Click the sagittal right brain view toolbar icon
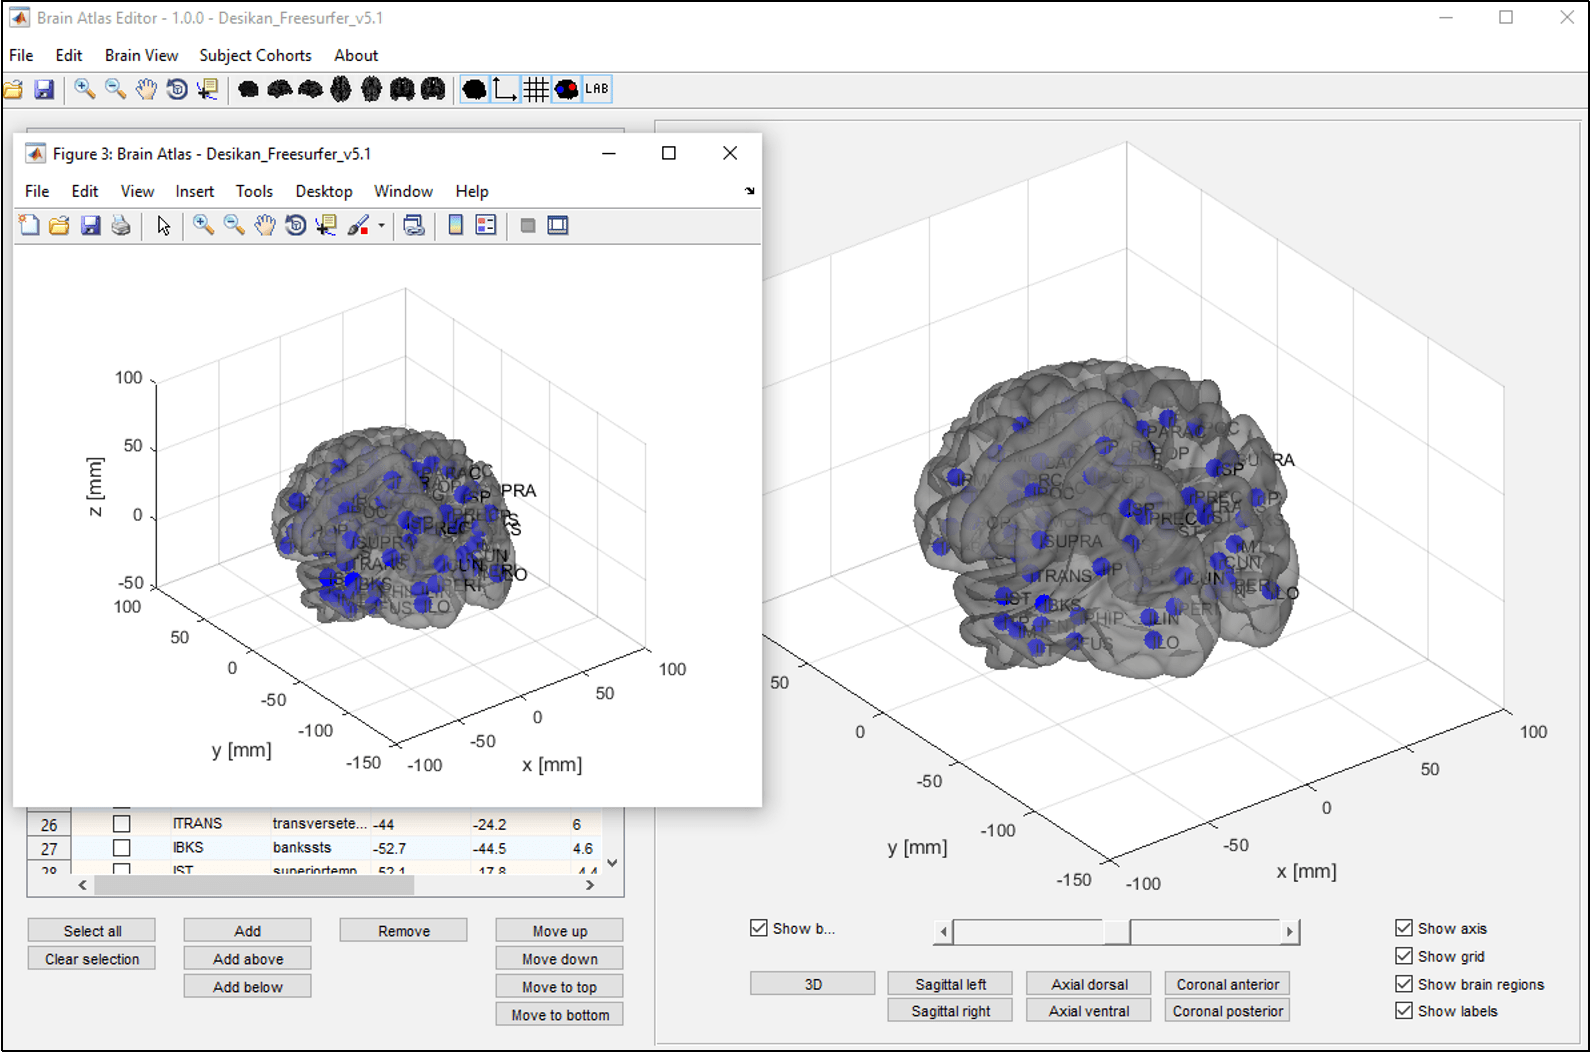1590x1052 pixels. tap(310, 90)
